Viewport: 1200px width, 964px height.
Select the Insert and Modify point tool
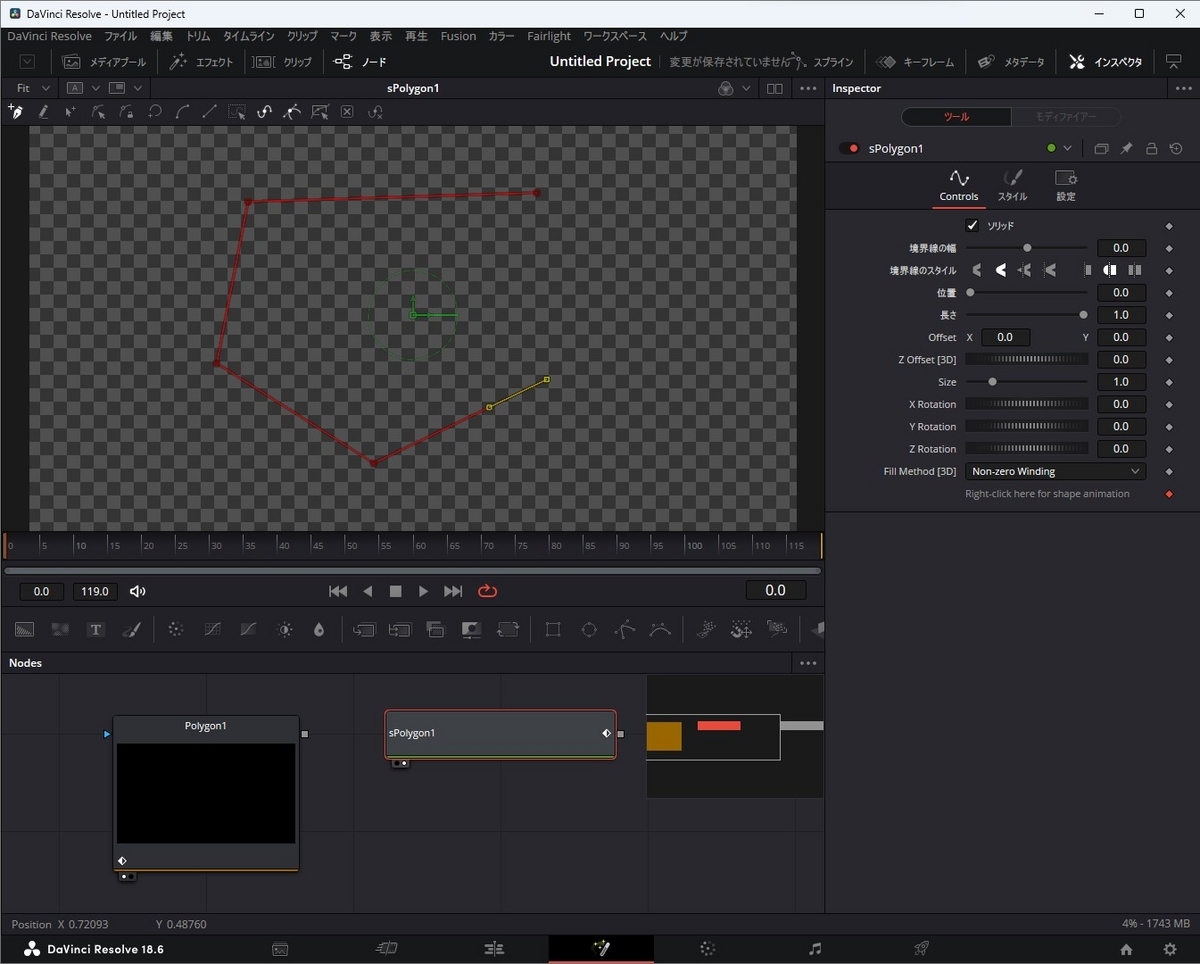[70, 112]
